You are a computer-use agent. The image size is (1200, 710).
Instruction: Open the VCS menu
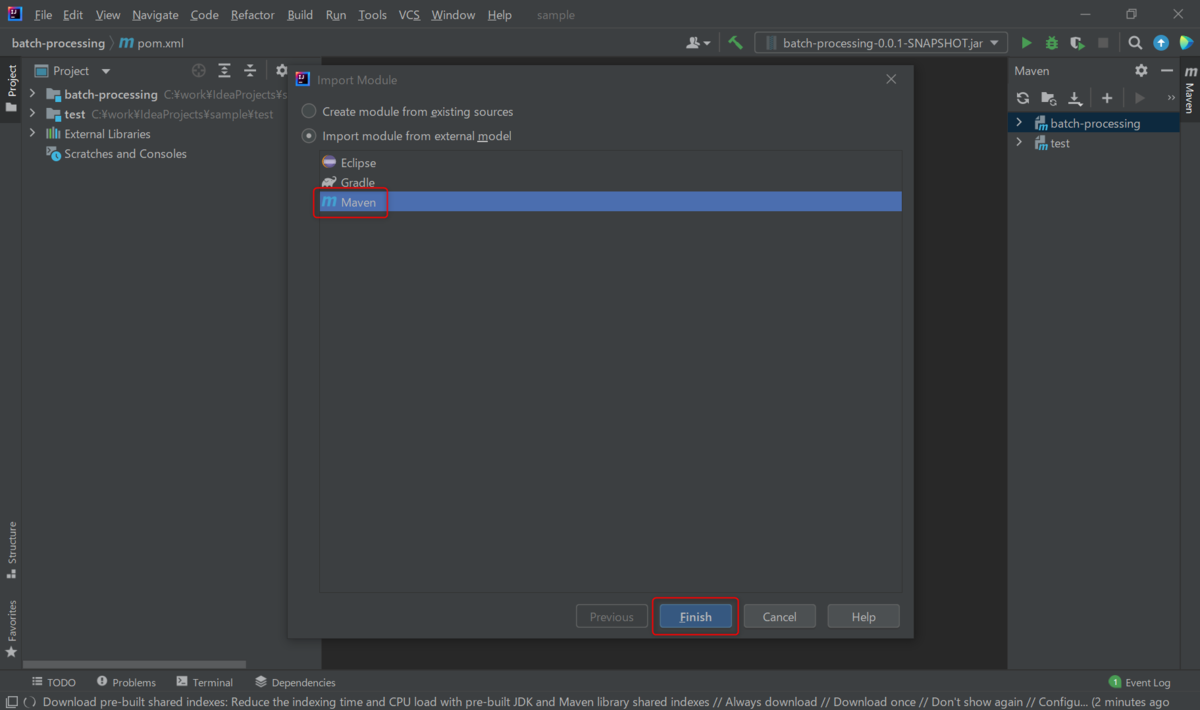tap(409, 15)
